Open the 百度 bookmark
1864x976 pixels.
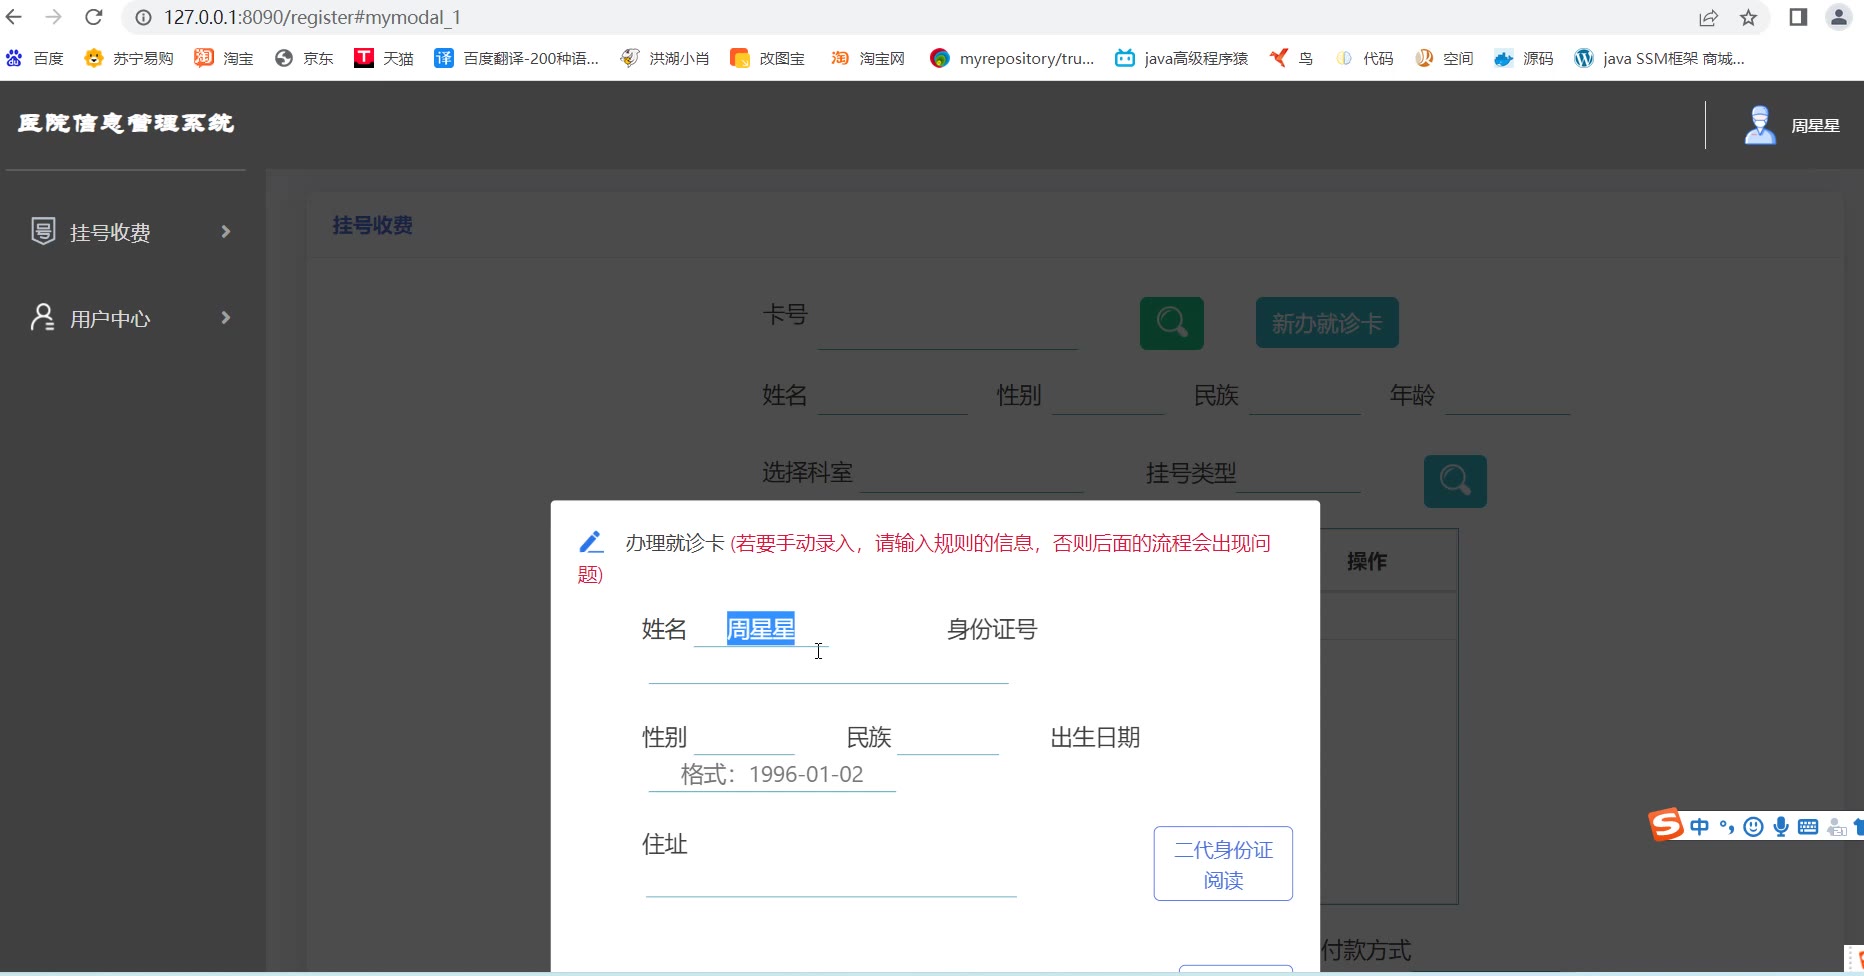point(36,58)
